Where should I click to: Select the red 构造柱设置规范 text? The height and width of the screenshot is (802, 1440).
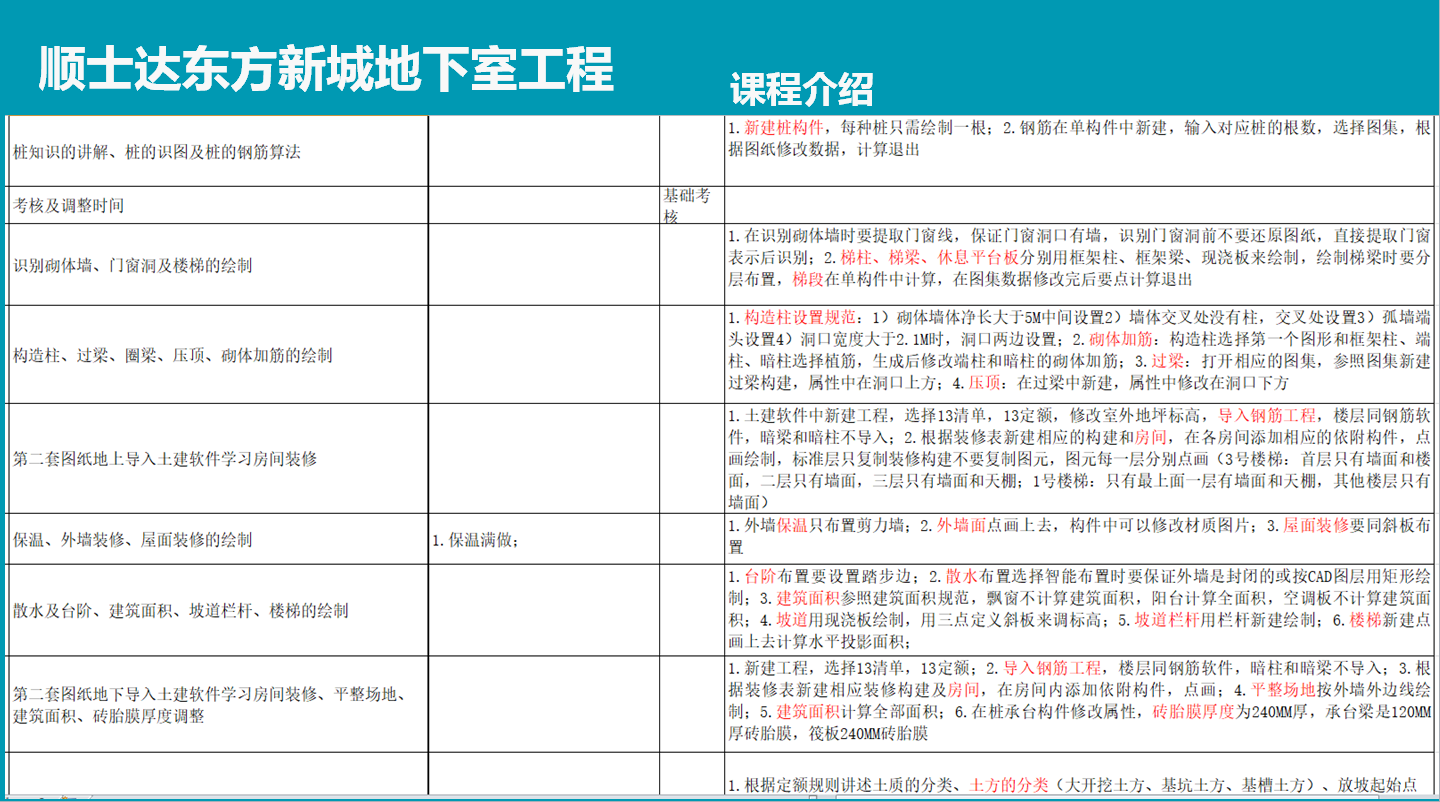point(802,317)
